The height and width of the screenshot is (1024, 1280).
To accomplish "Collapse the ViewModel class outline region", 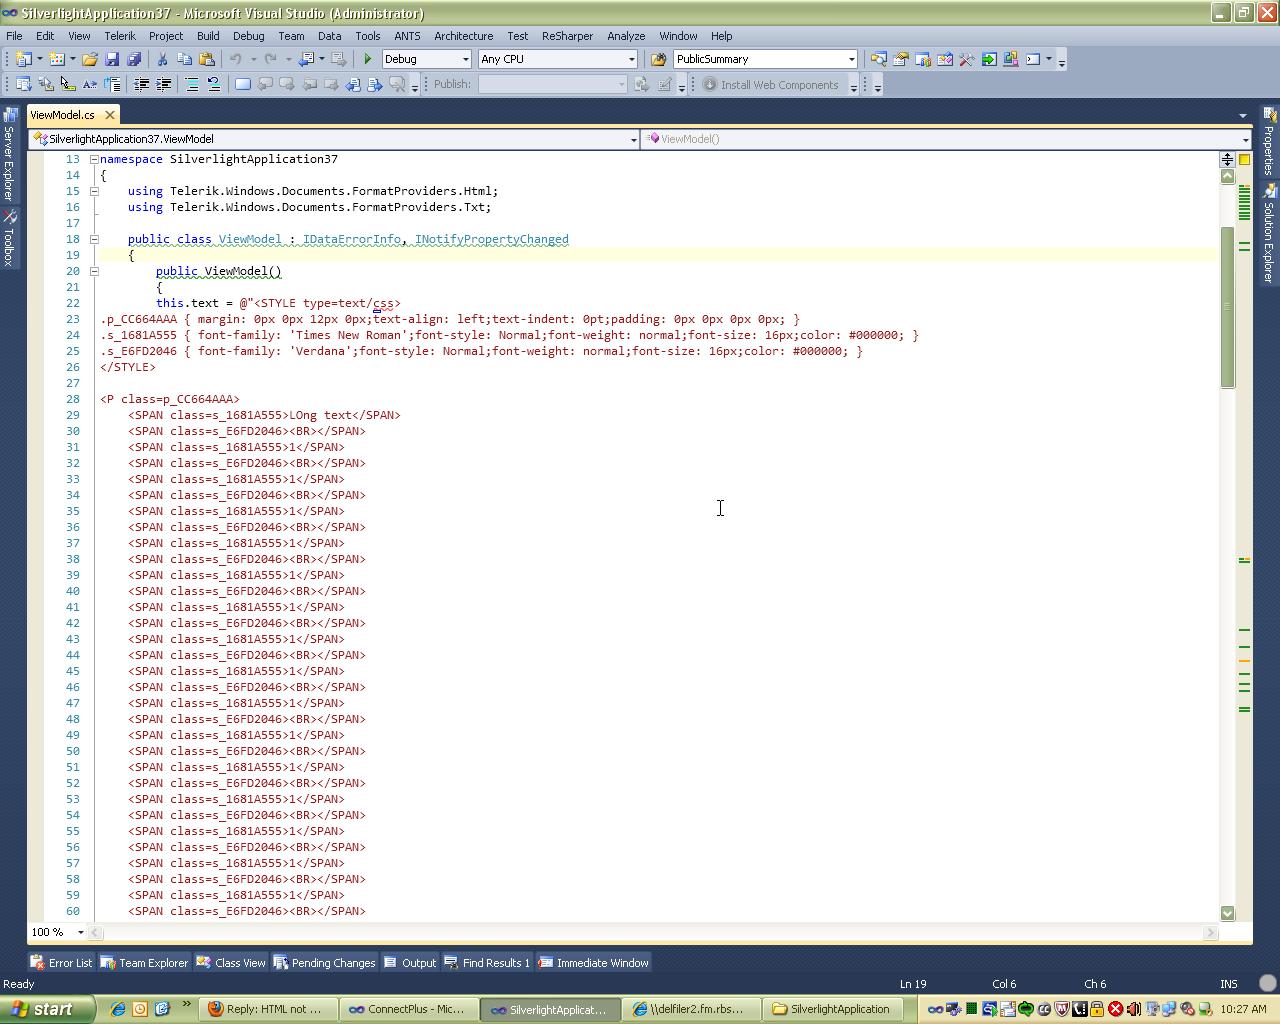I will pos(94,239).
